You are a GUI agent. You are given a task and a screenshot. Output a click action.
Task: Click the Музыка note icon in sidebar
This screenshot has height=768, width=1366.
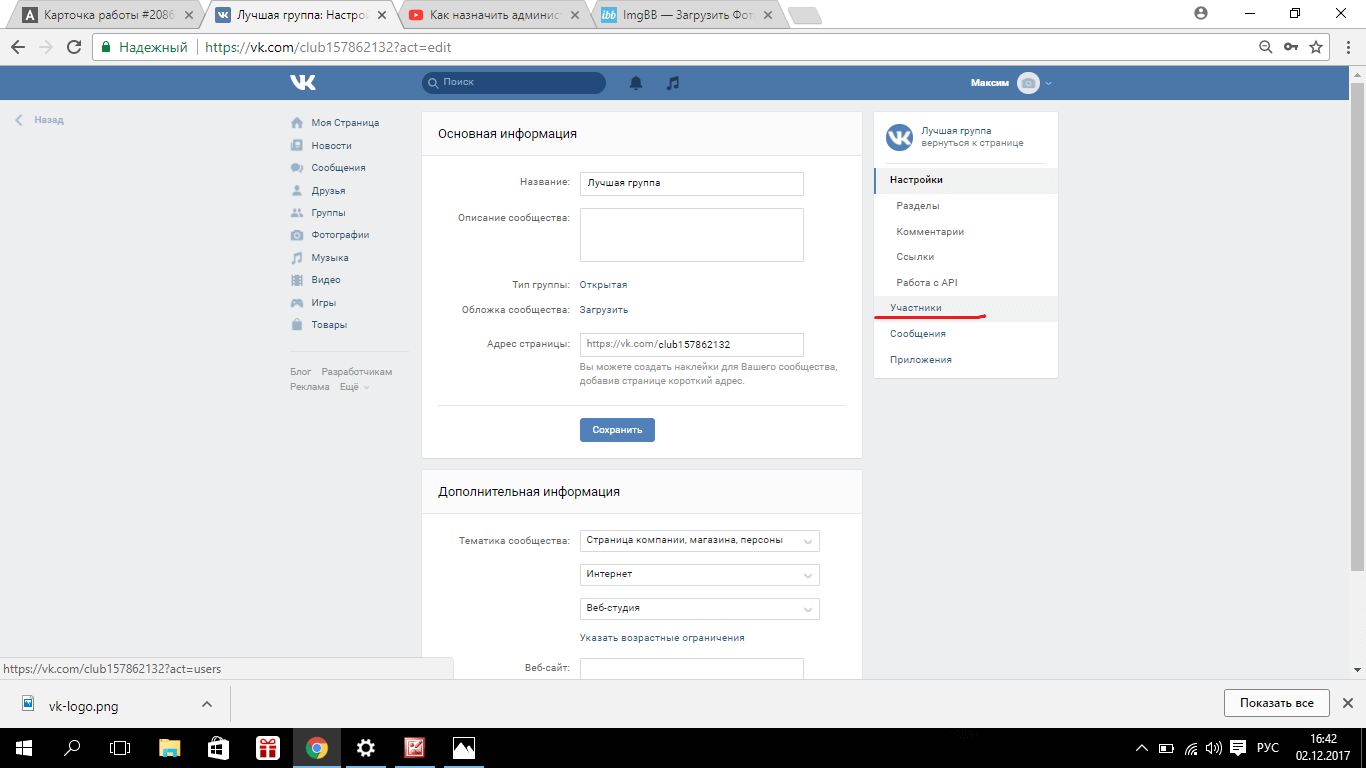click(297, 258)
